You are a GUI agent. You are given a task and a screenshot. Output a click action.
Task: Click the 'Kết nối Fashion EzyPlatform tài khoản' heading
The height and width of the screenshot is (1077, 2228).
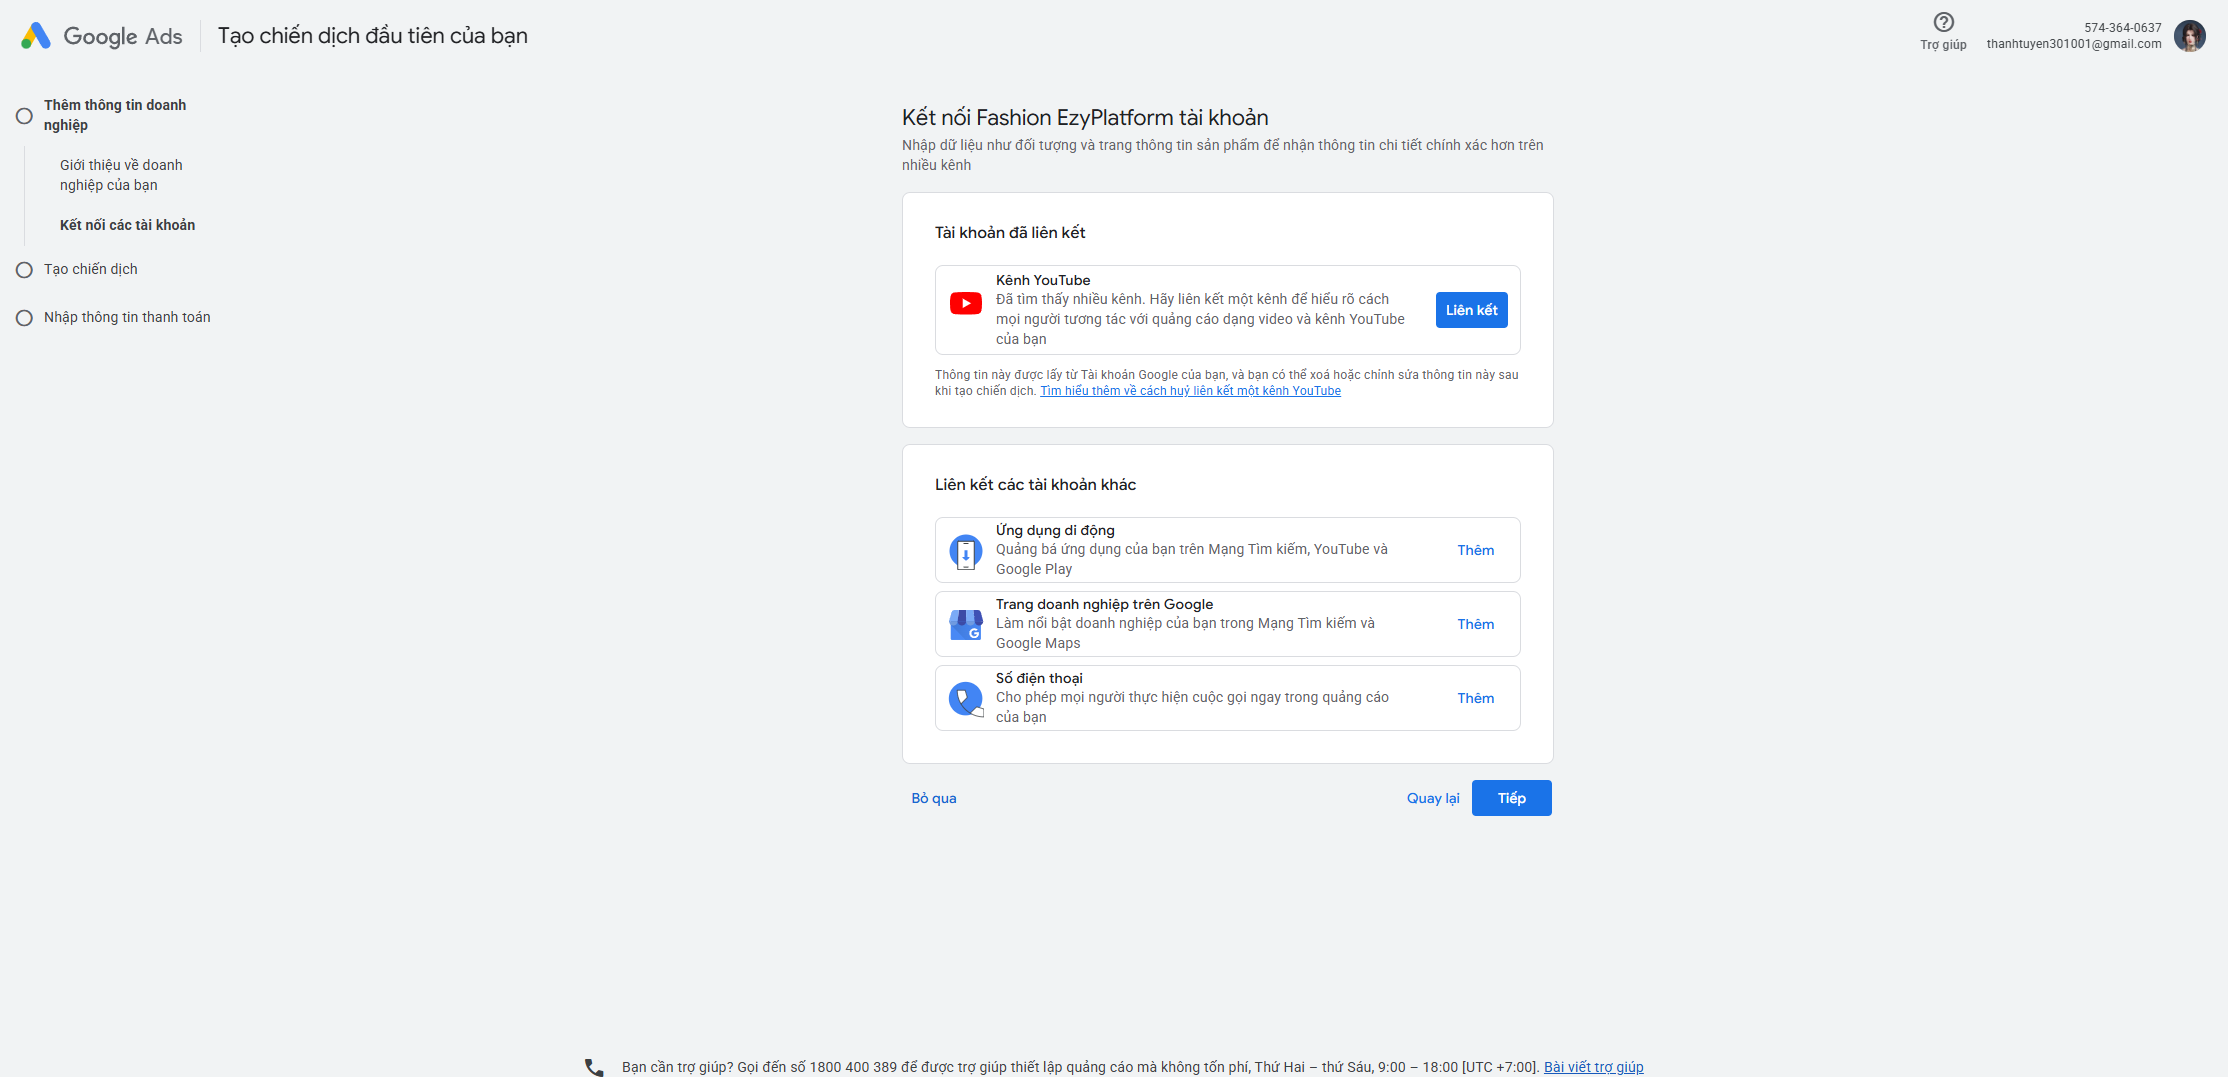pyautogui.click(x=1085, y=117)
